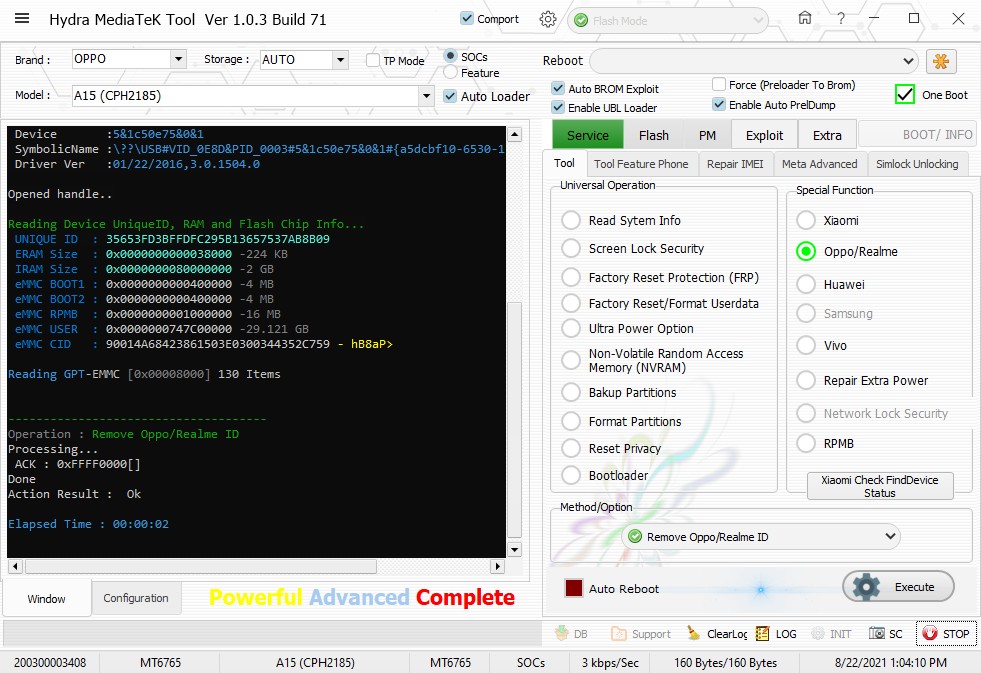This screenshot has height=673, width=981.
Task: Select the SOCs radio button
Action: tap(450, 56)
